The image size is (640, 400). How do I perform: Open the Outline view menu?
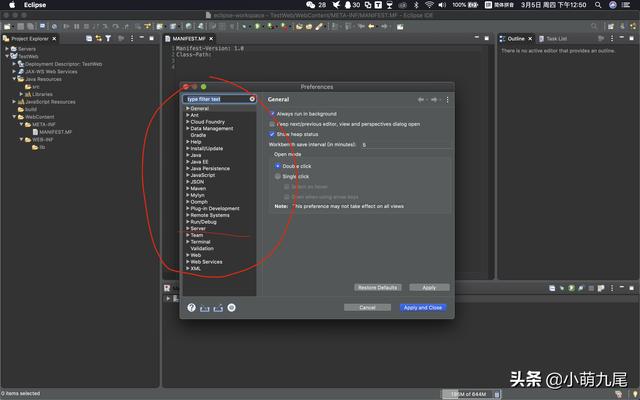coord(612,38)
